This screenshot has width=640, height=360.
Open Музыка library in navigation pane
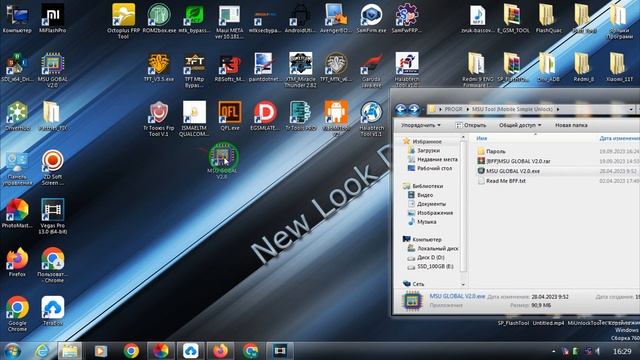pos(422,222)
